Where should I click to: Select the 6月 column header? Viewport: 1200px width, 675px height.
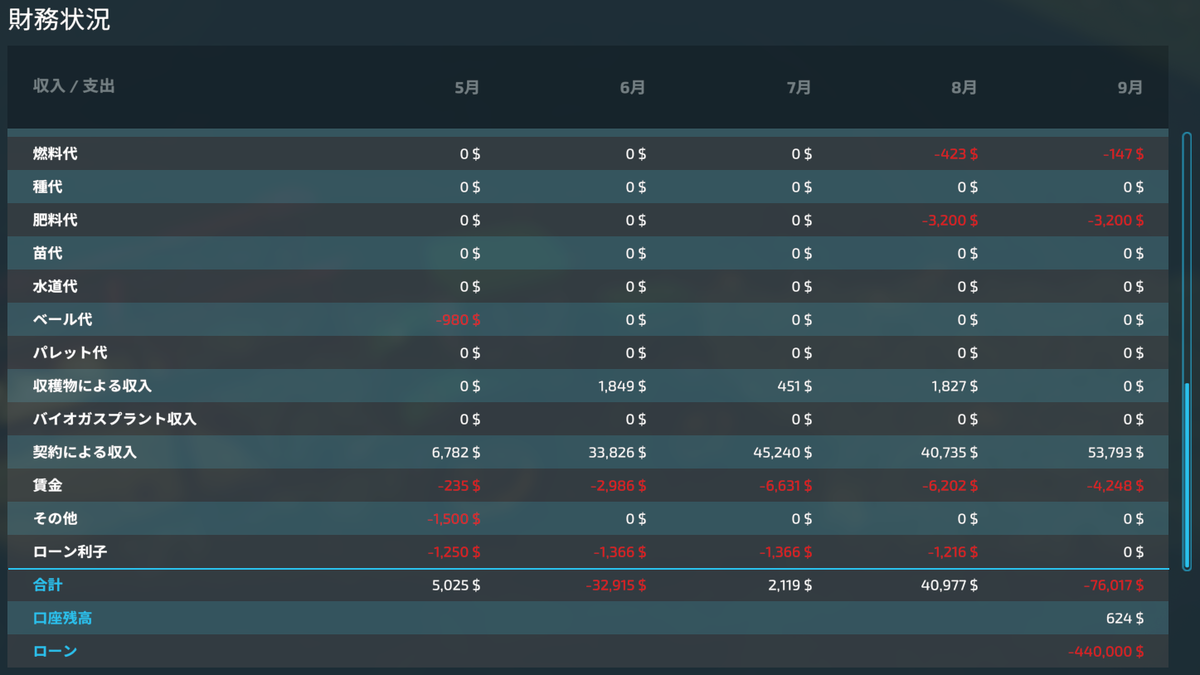[x=633, y=87]
